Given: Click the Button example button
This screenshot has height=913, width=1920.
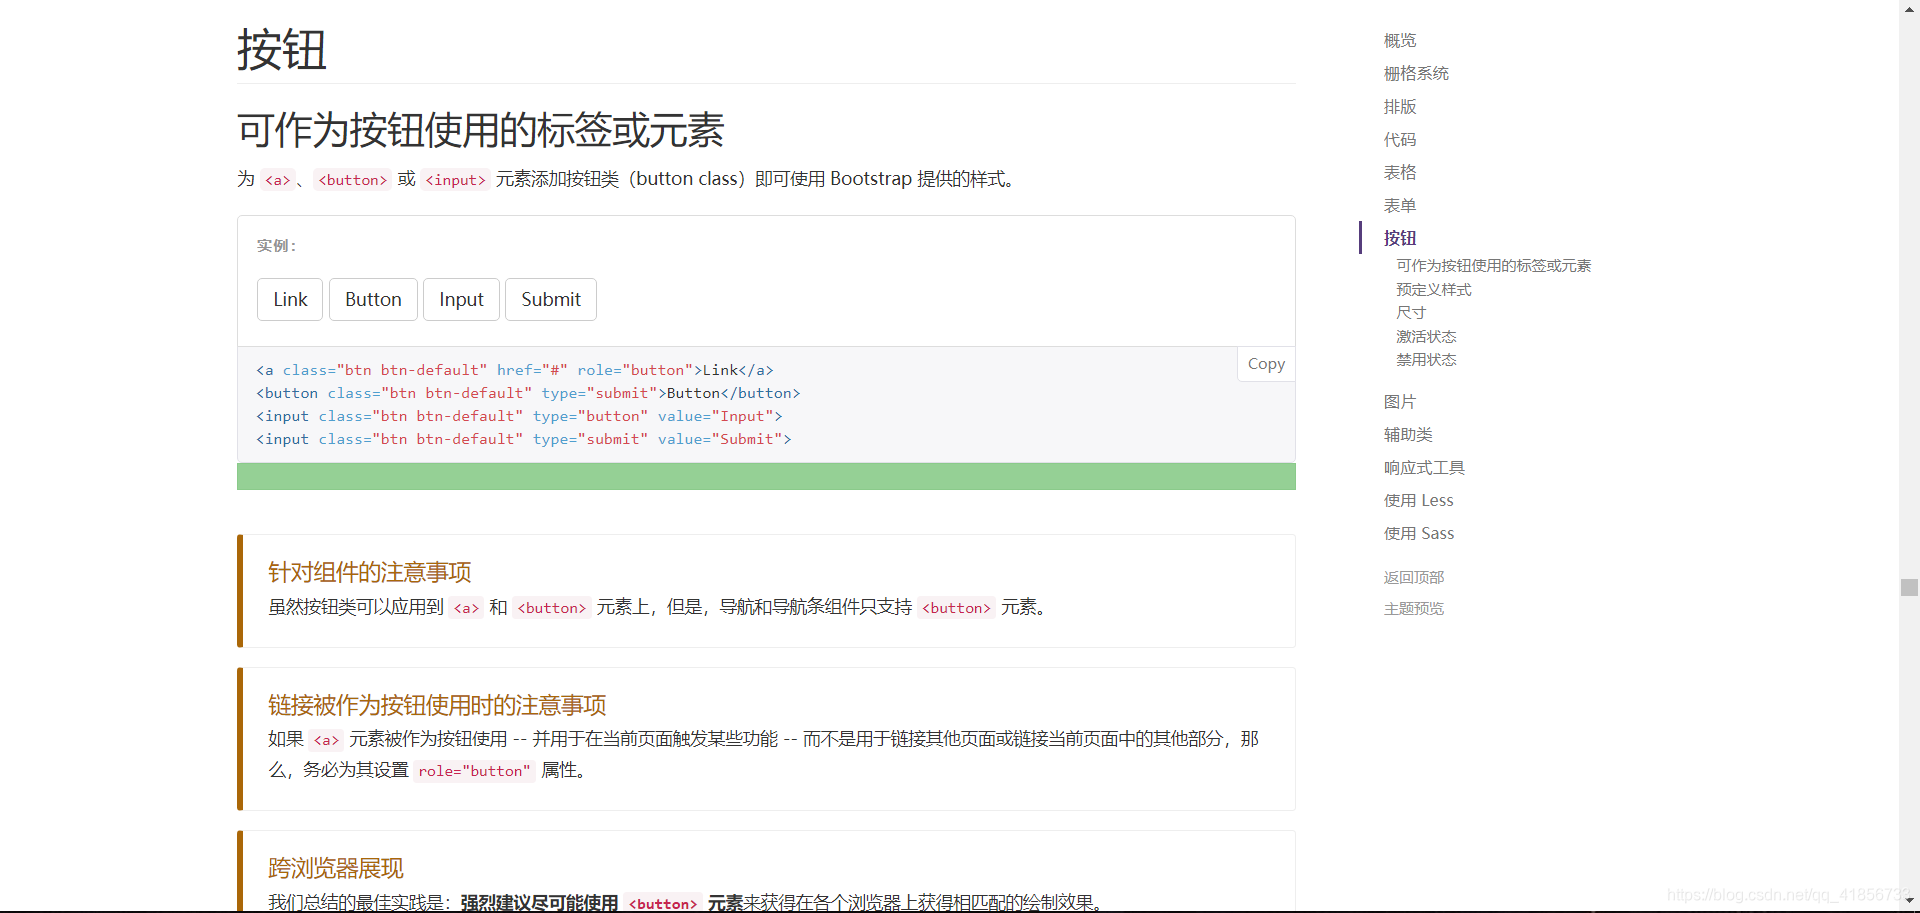Looking at the screenshot, I should pos(372,299).
